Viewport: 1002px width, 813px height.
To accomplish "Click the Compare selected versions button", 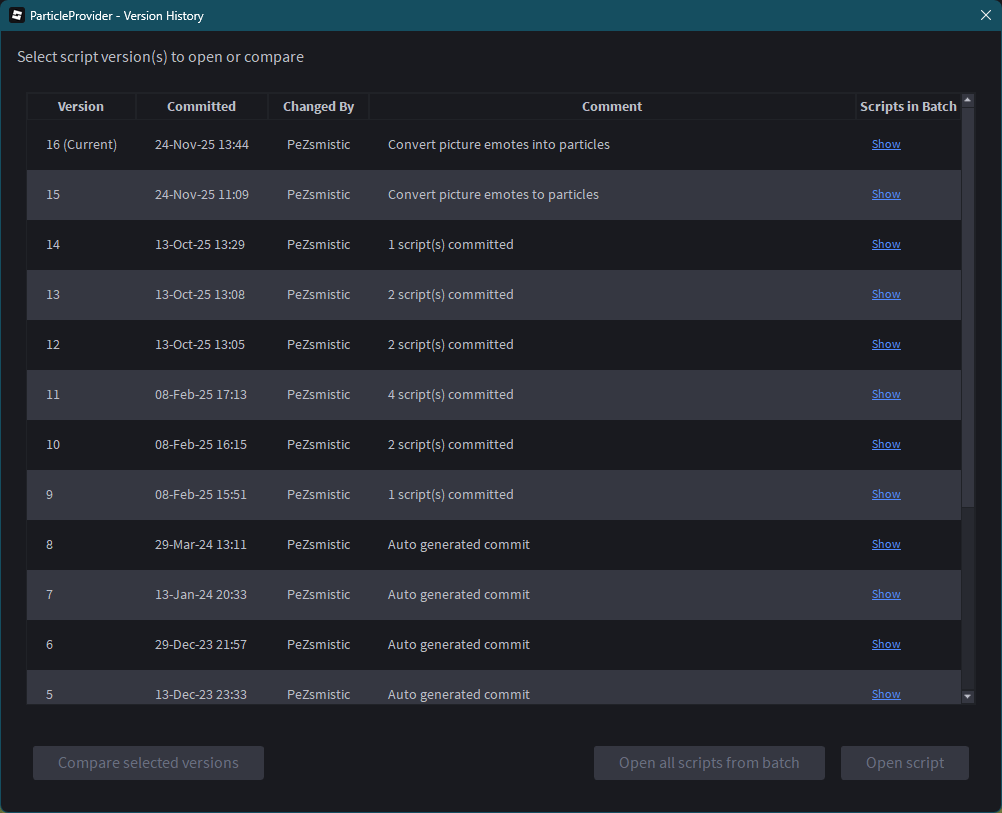I will 148,763.
